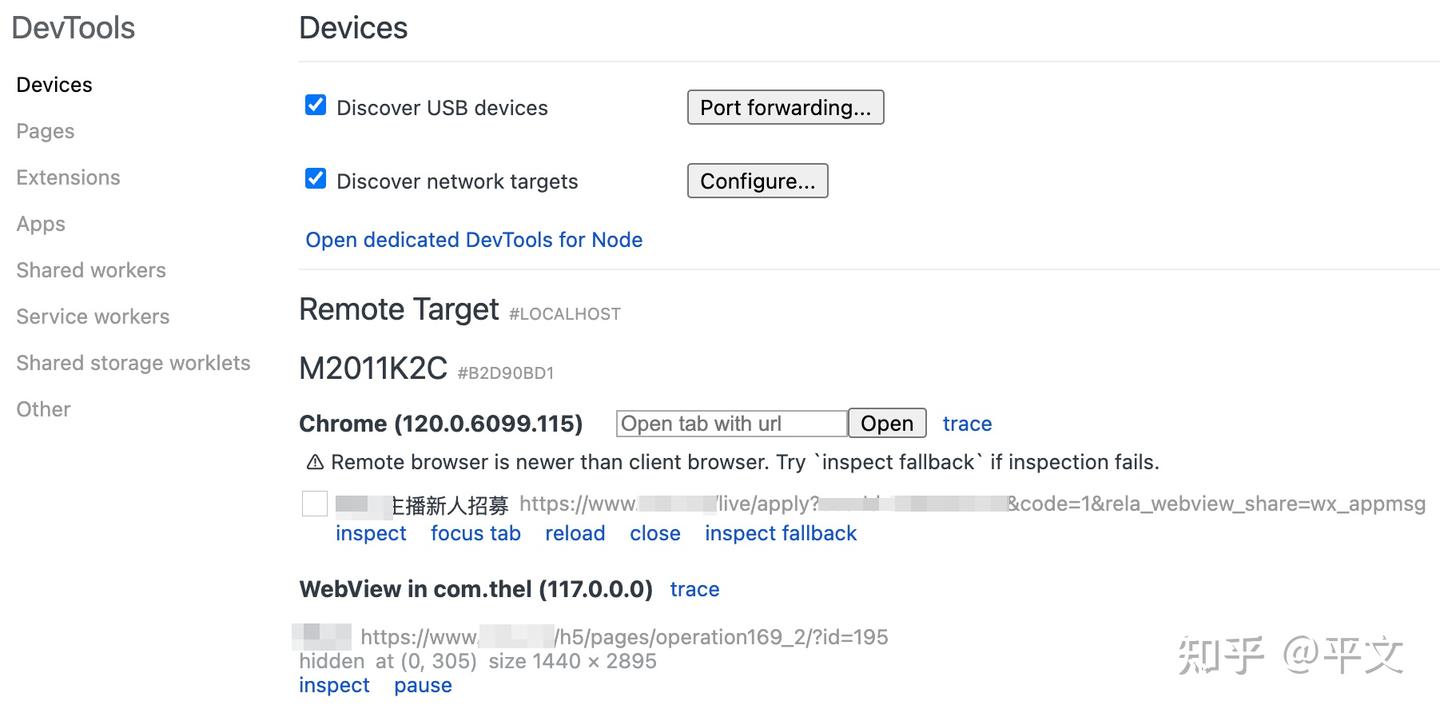Image resolution: width=1440 pixels, height=713 pixels.
Task: Click focus tab link
Action: [x=476, y=533]
